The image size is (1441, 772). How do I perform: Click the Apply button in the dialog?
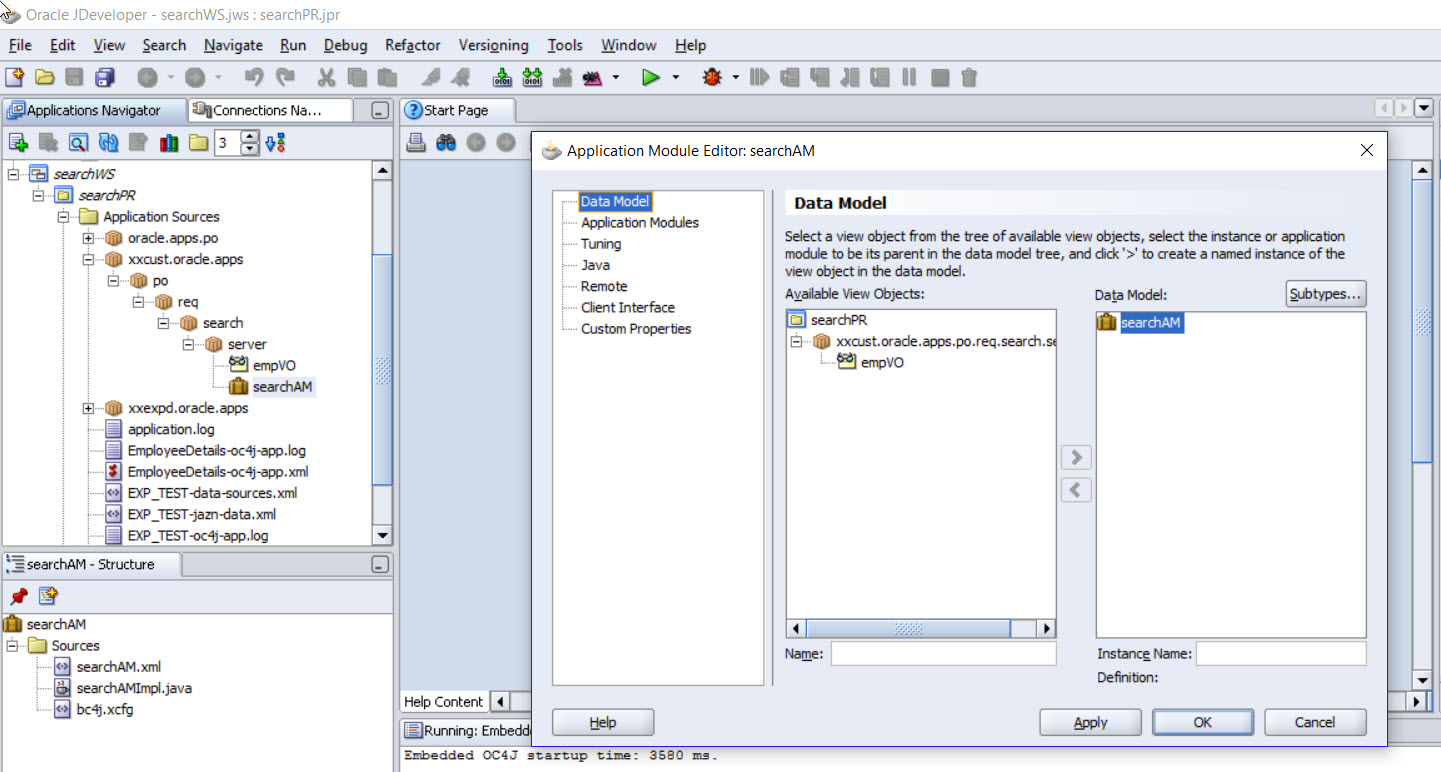point(1090,722)
